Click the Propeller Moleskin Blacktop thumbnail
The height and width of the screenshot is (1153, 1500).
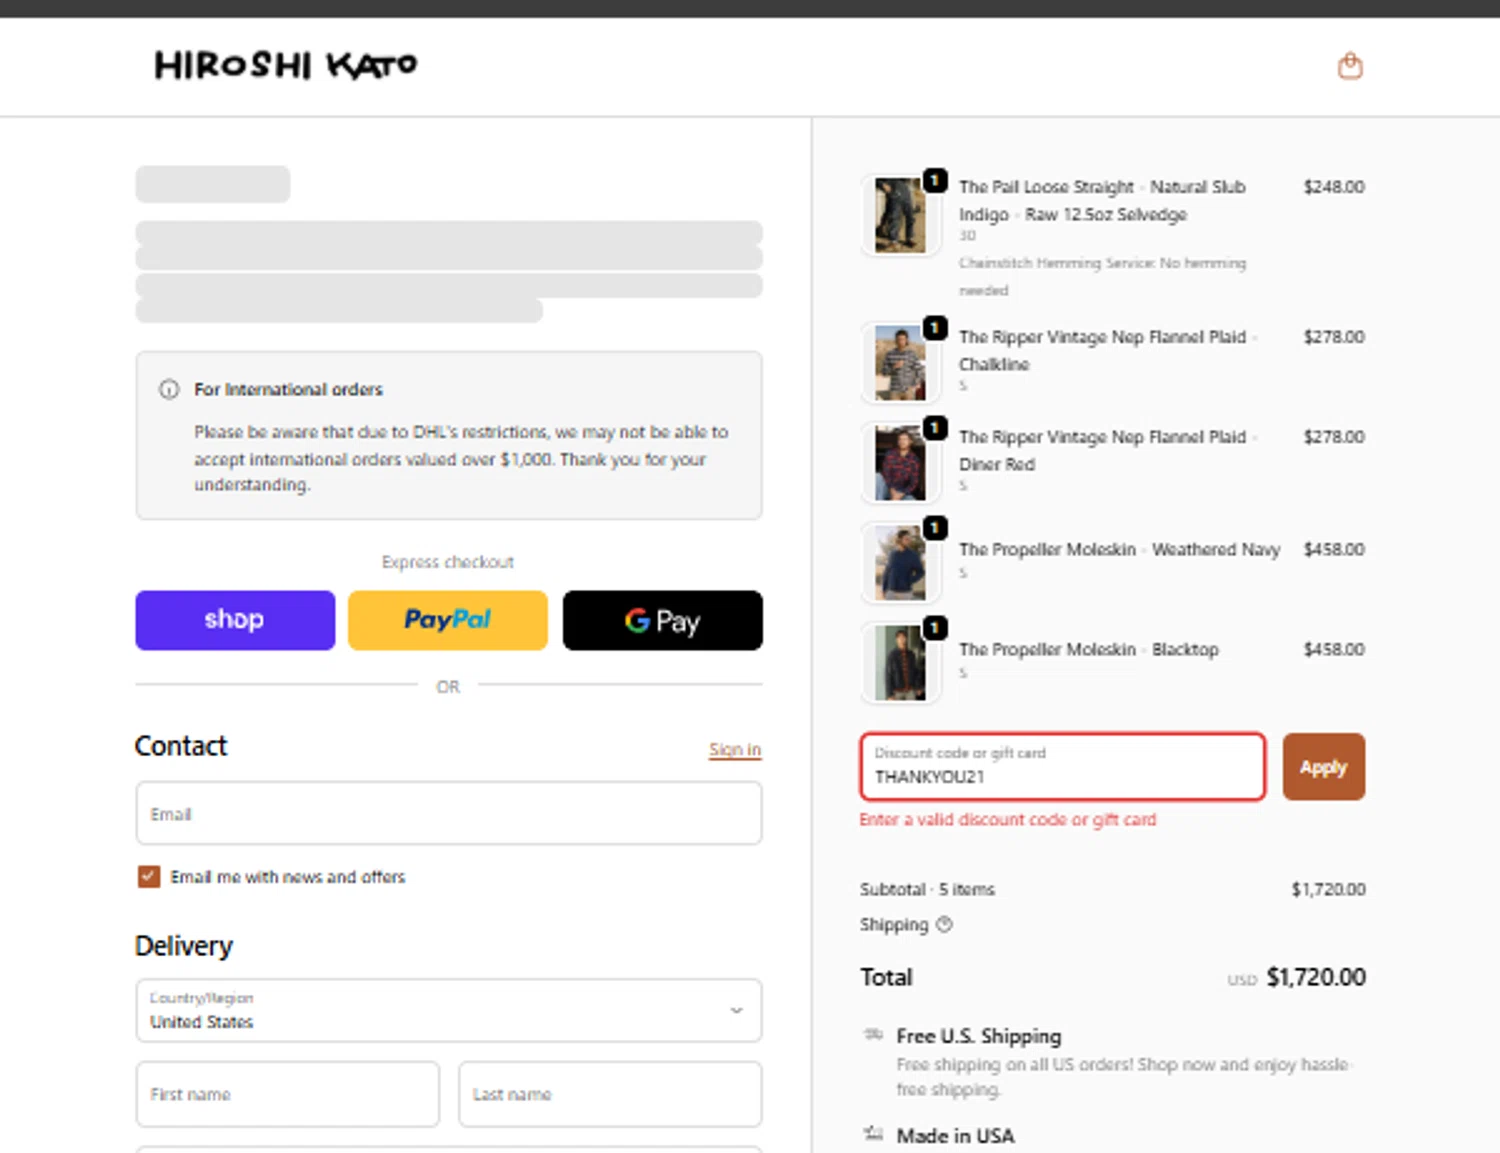coord(900,664)
